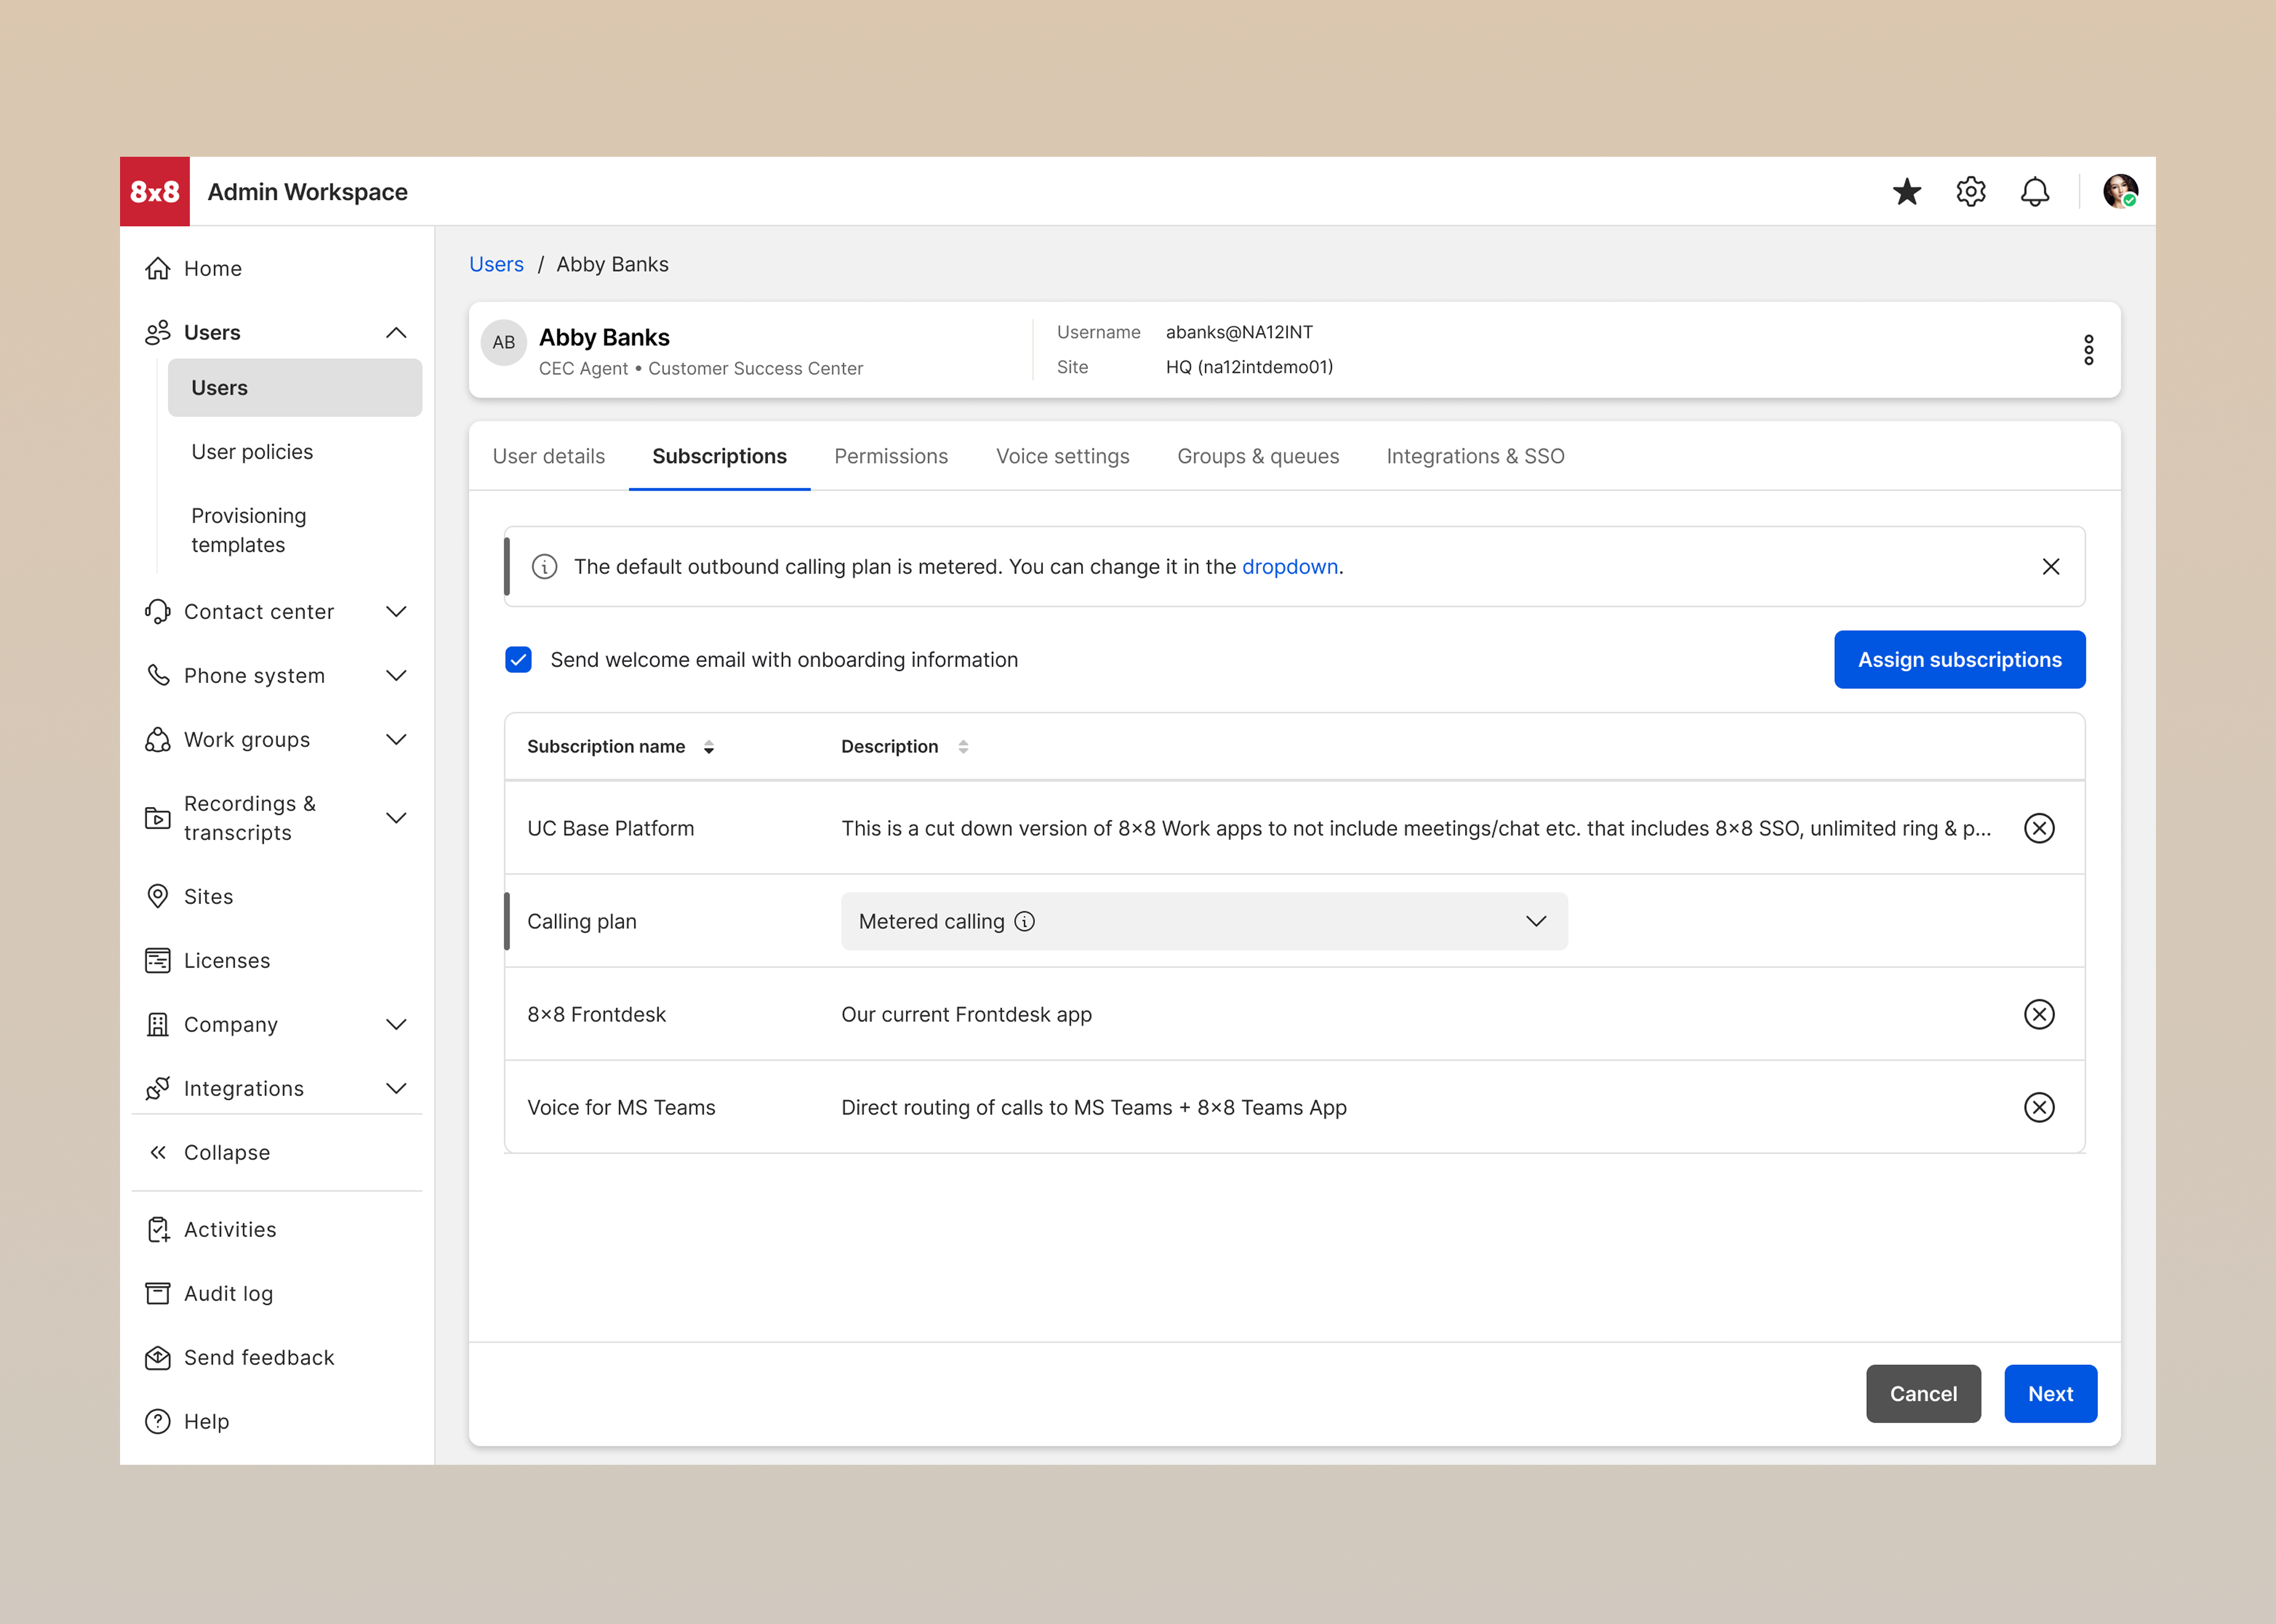Open the profile avatar menu
This screenshot has height=1624, width=2276.
[2120, 191]
